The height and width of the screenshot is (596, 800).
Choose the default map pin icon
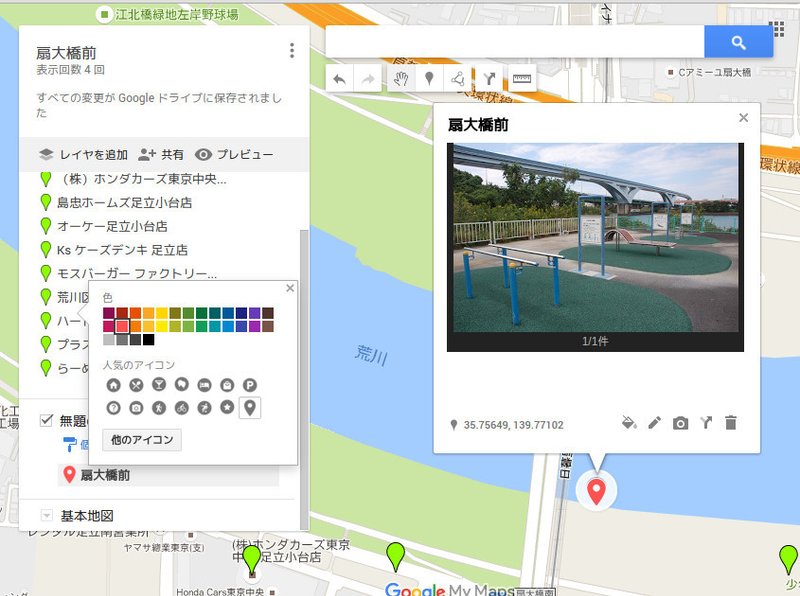coord(249,408)
